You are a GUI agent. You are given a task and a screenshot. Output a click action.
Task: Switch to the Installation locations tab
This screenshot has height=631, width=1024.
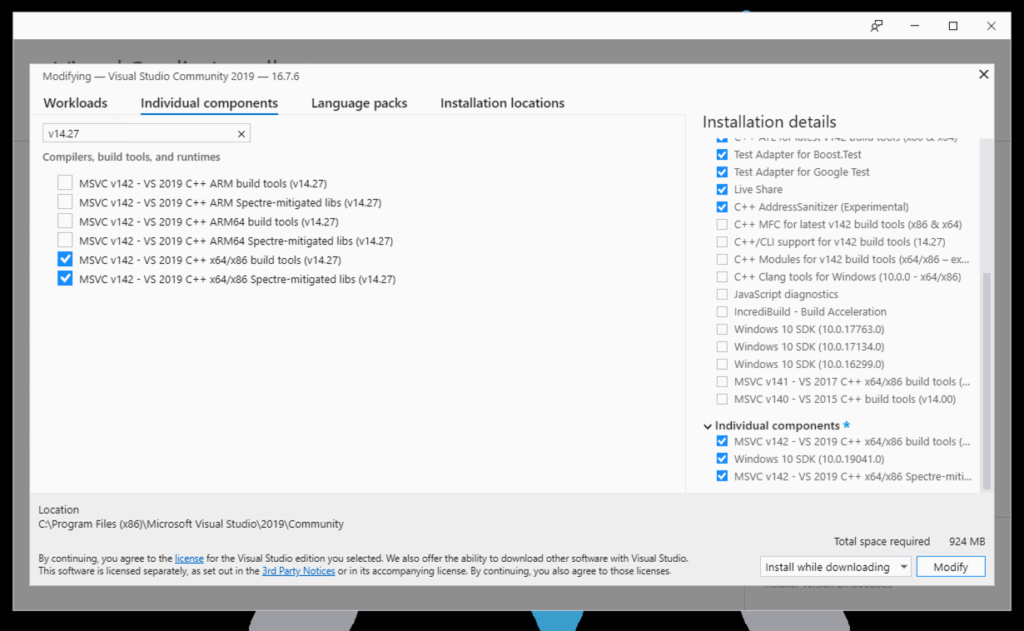(502, 103)
